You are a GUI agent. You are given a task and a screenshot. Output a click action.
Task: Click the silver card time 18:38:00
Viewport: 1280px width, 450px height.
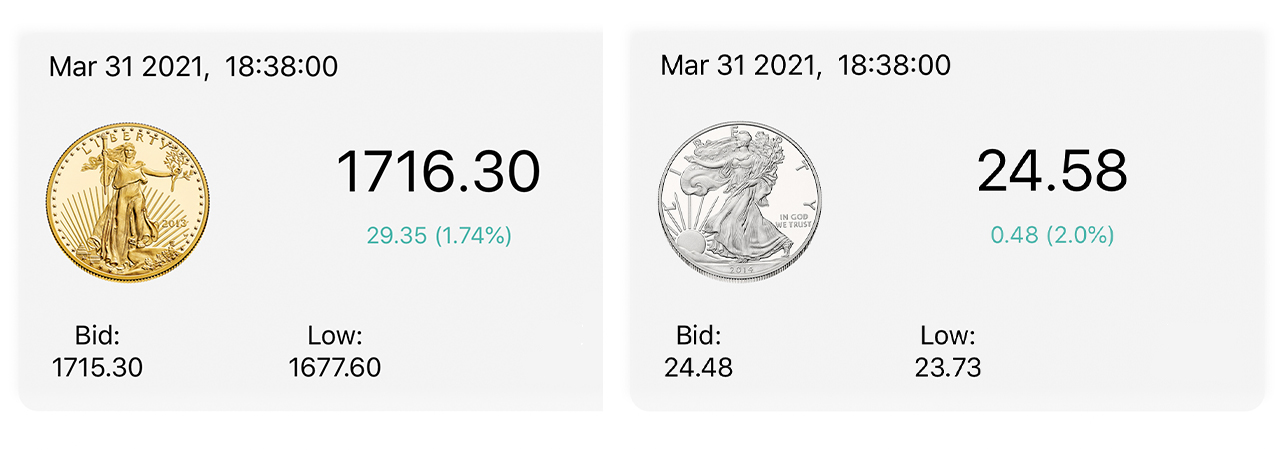point(894,66)
